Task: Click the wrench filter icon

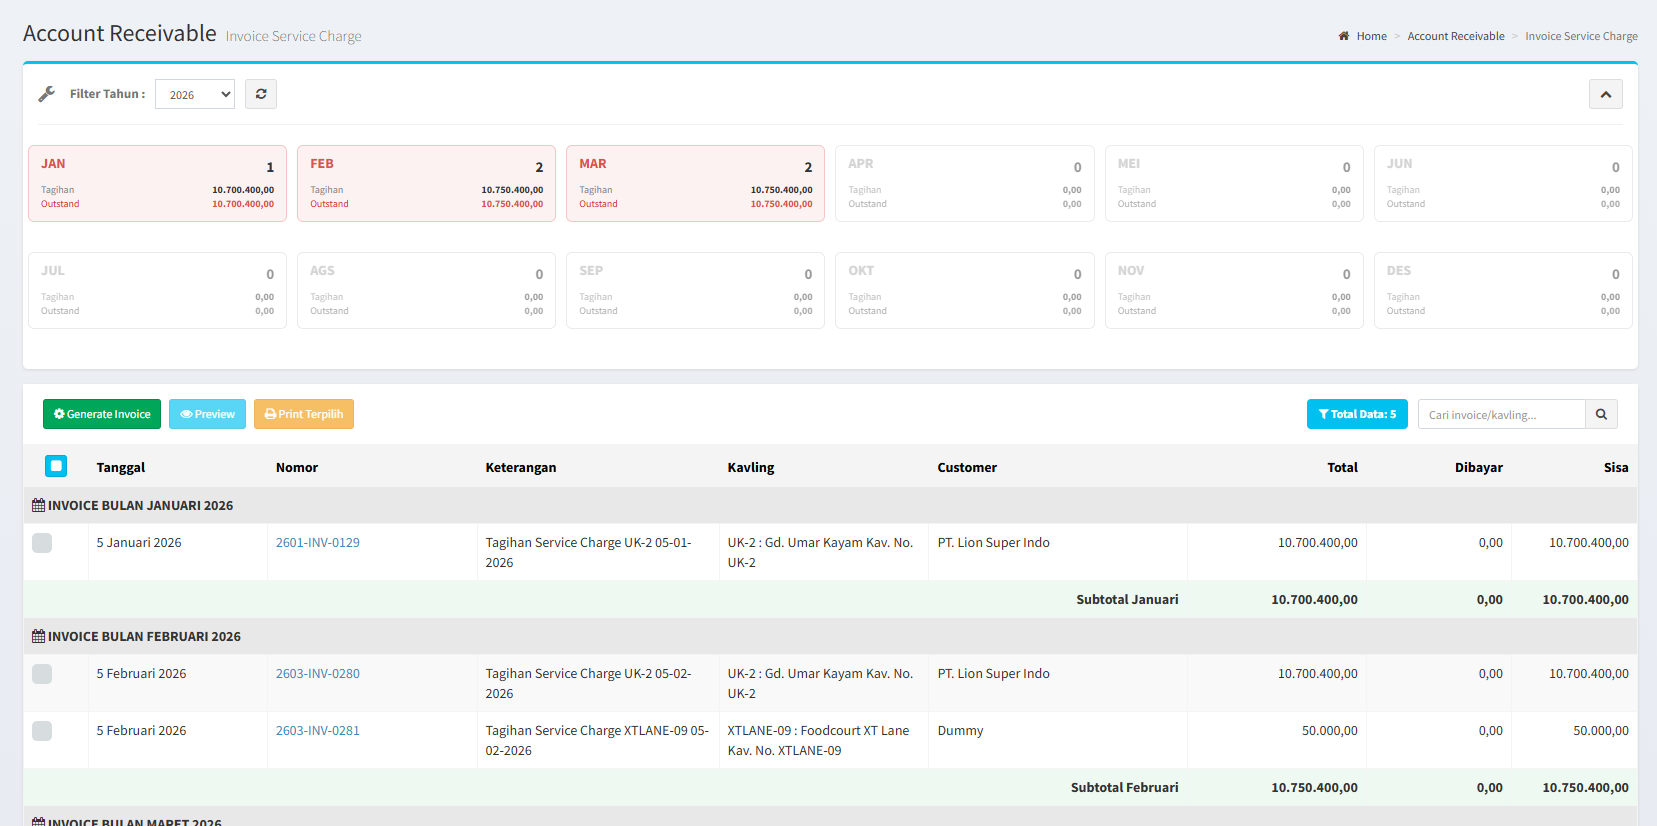Action: [46, 94]
